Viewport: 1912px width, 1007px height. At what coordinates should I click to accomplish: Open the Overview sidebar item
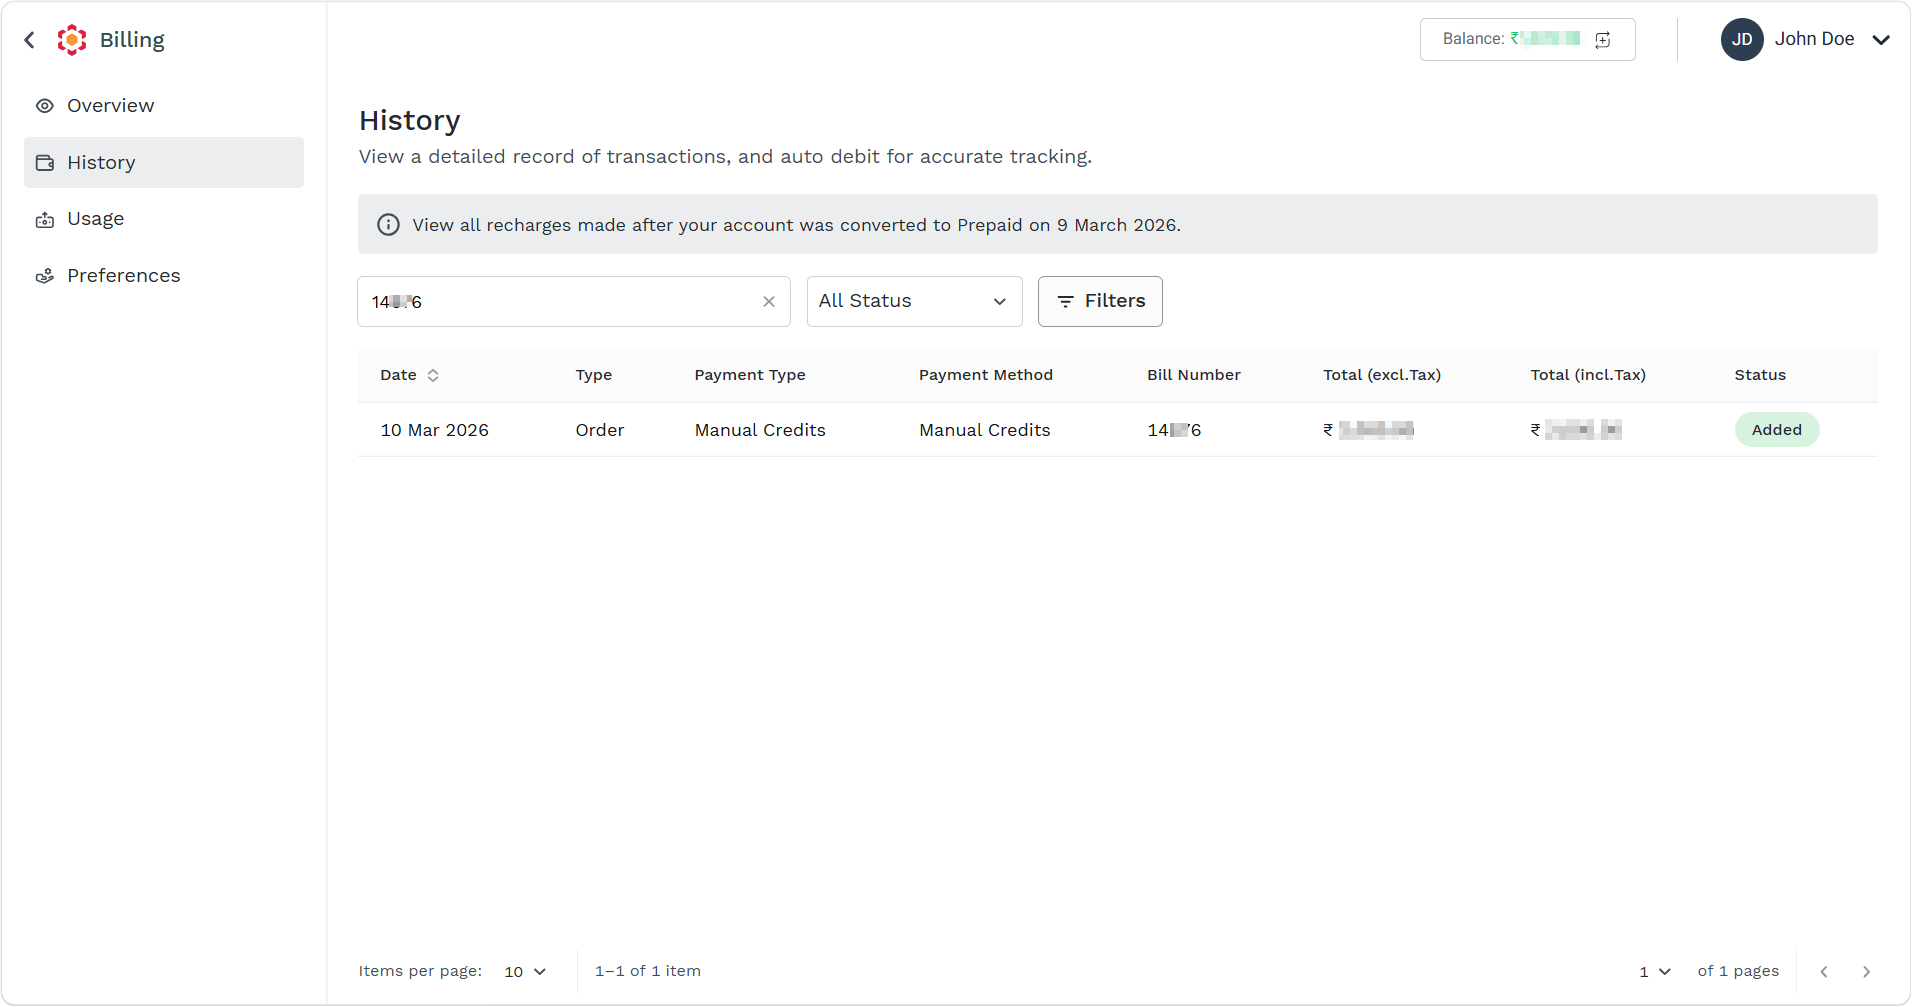pos(164,106)
